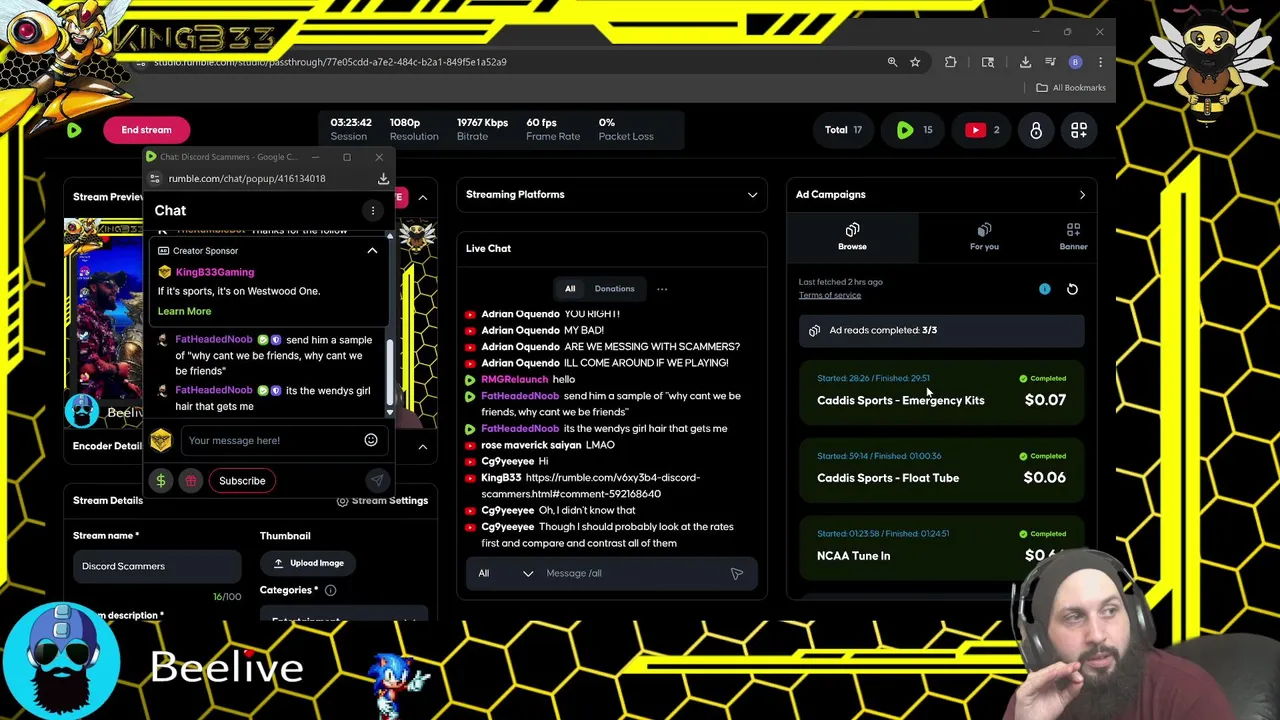Screen dimensions: 1280x720
Task: Switch to the Browse ad tab
Action: click(852, 237)
